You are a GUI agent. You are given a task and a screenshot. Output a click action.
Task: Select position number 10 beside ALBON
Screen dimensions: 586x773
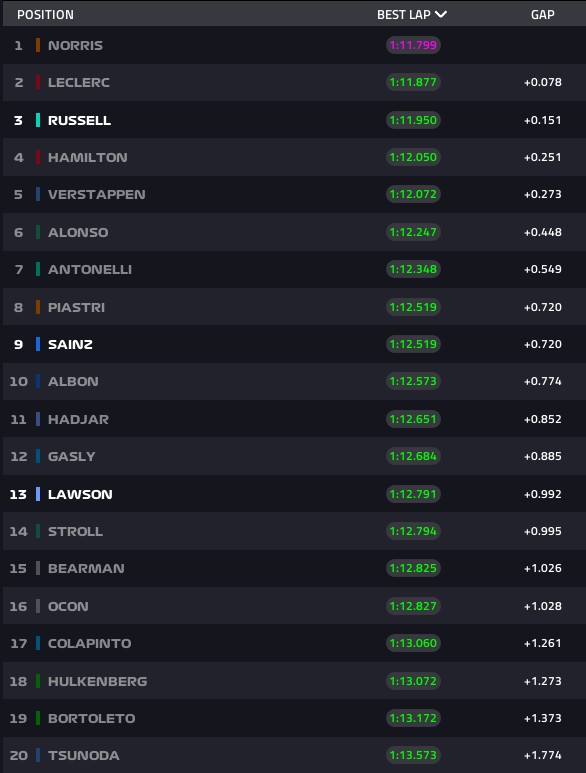pos(19,382)
